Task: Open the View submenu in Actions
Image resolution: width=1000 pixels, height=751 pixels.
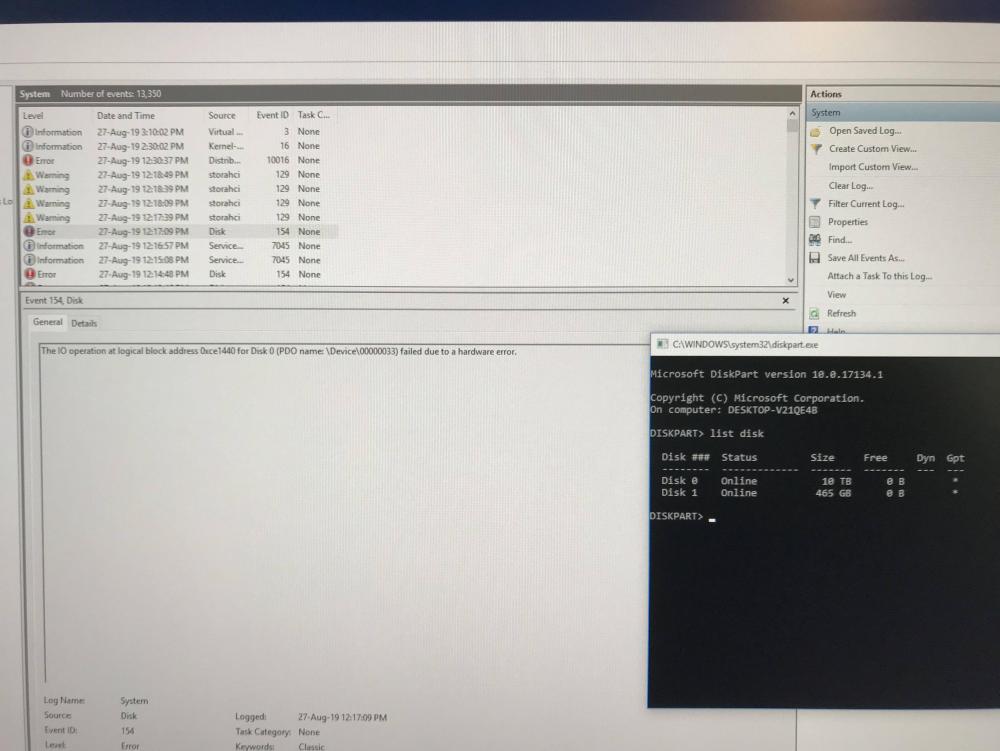Action: (836, 295)
